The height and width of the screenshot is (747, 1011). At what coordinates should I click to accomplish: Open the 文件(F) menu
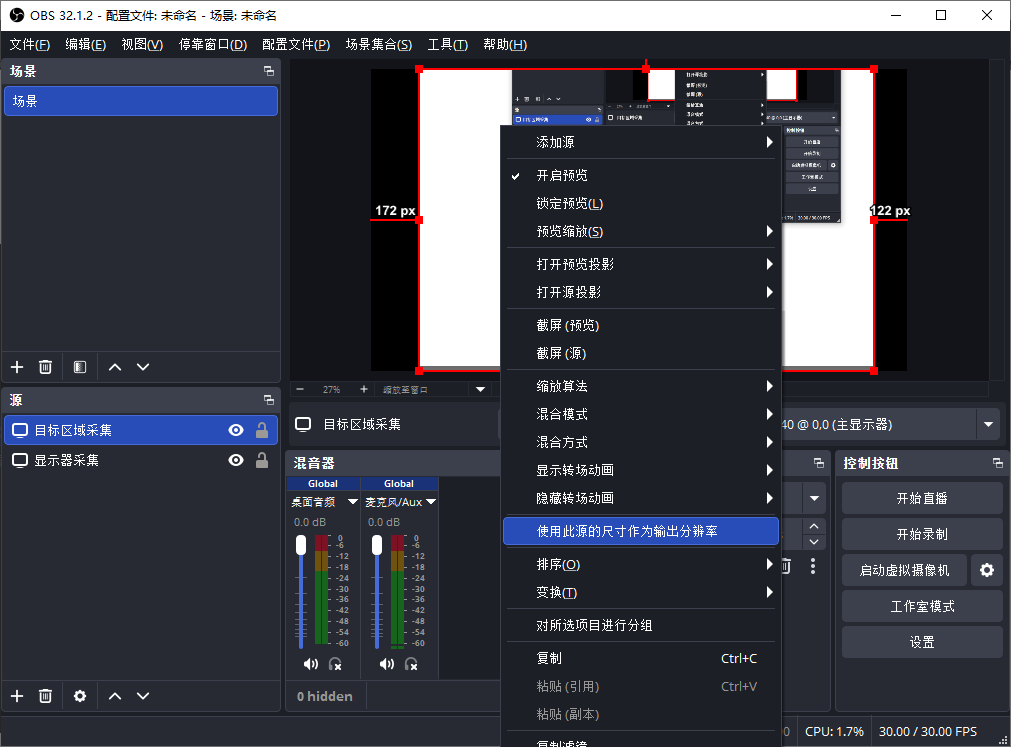(30, 44)
